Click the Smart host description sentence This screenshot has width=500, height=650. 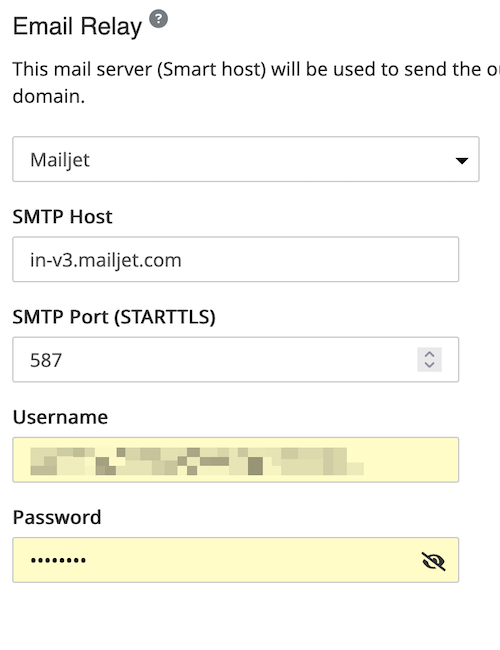coord(256,82)
